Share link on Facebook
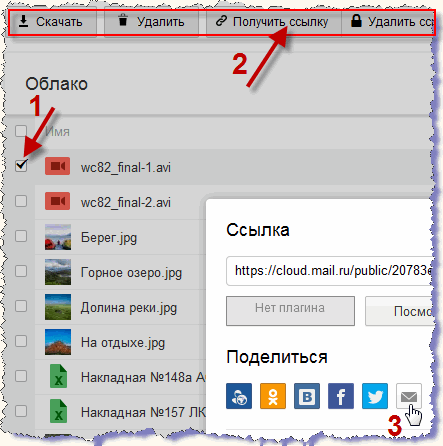 [341, 396]
